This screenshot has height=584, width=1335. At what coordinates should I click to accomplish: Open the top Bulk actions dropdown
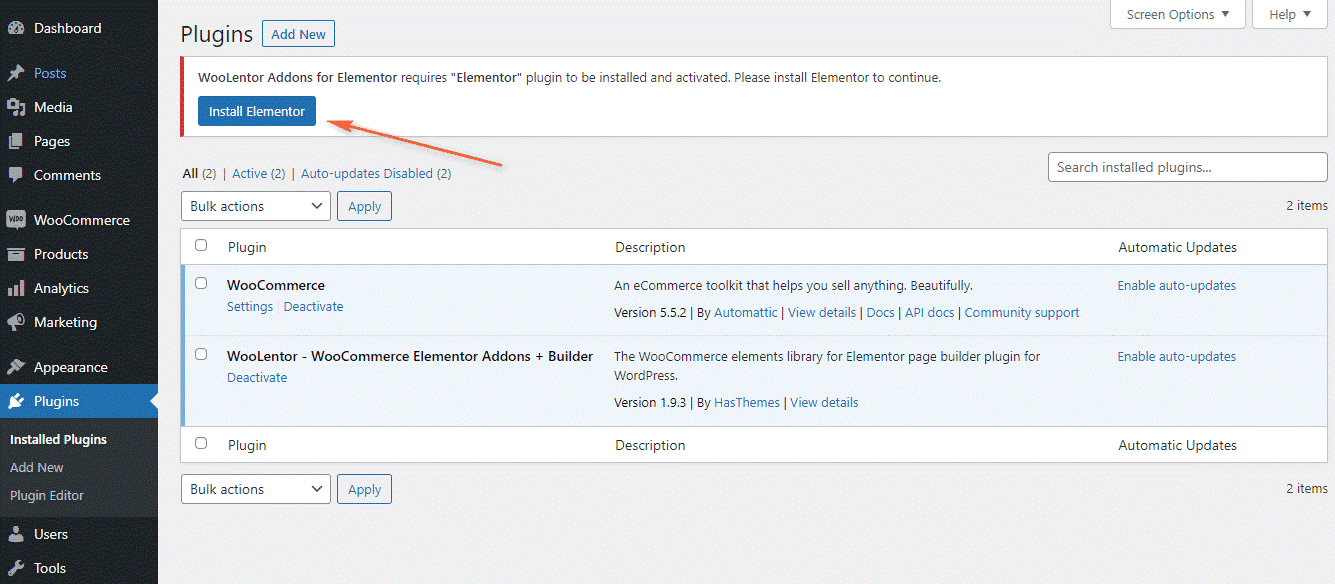coord(256,206)
